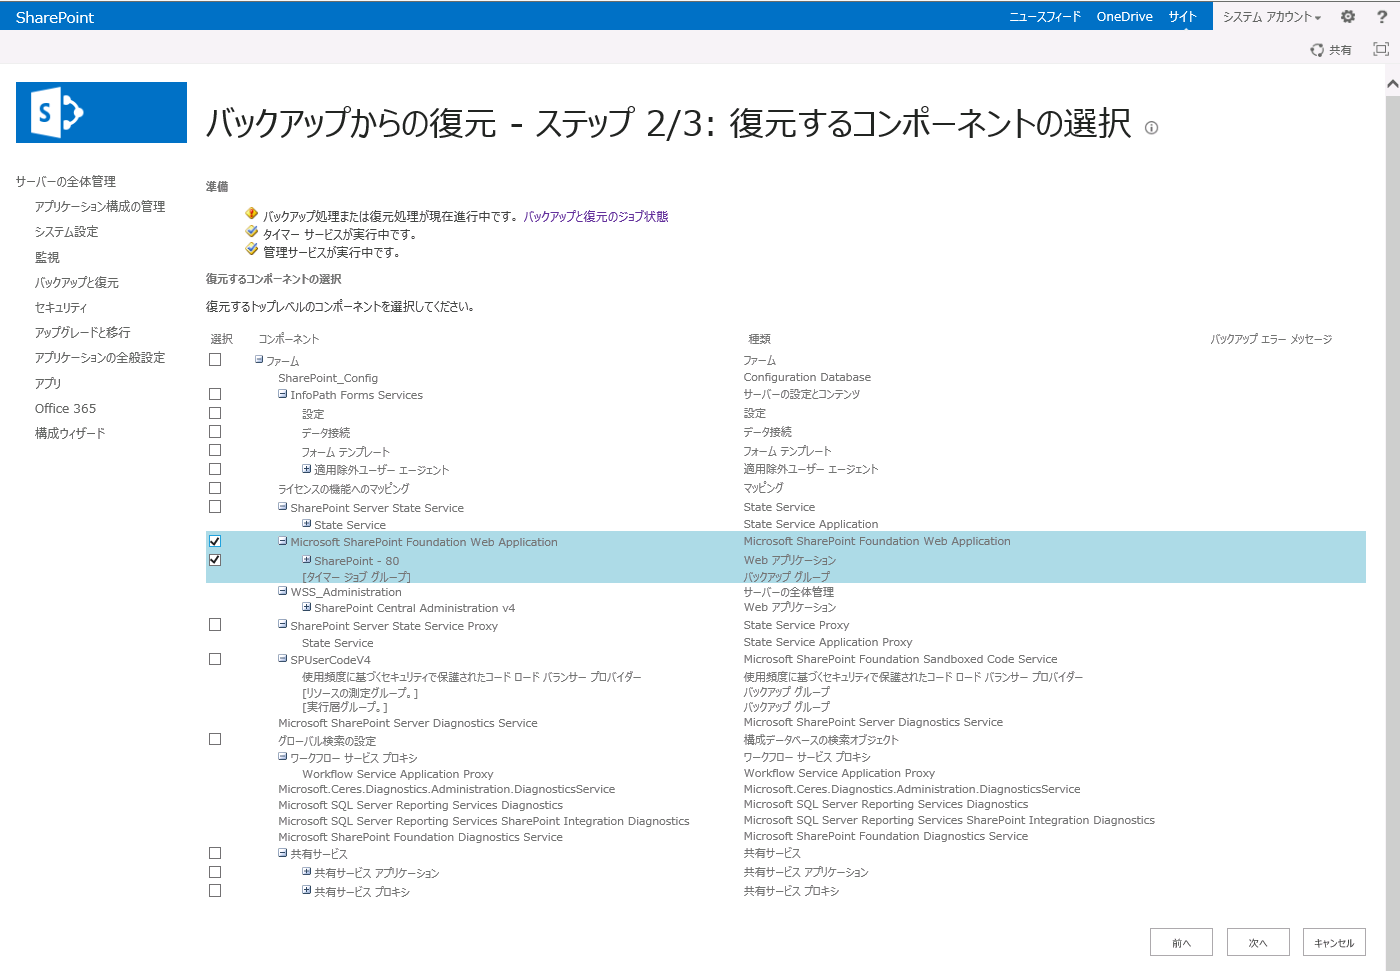Expand the SharePoint - 80 node

point(307,560)
